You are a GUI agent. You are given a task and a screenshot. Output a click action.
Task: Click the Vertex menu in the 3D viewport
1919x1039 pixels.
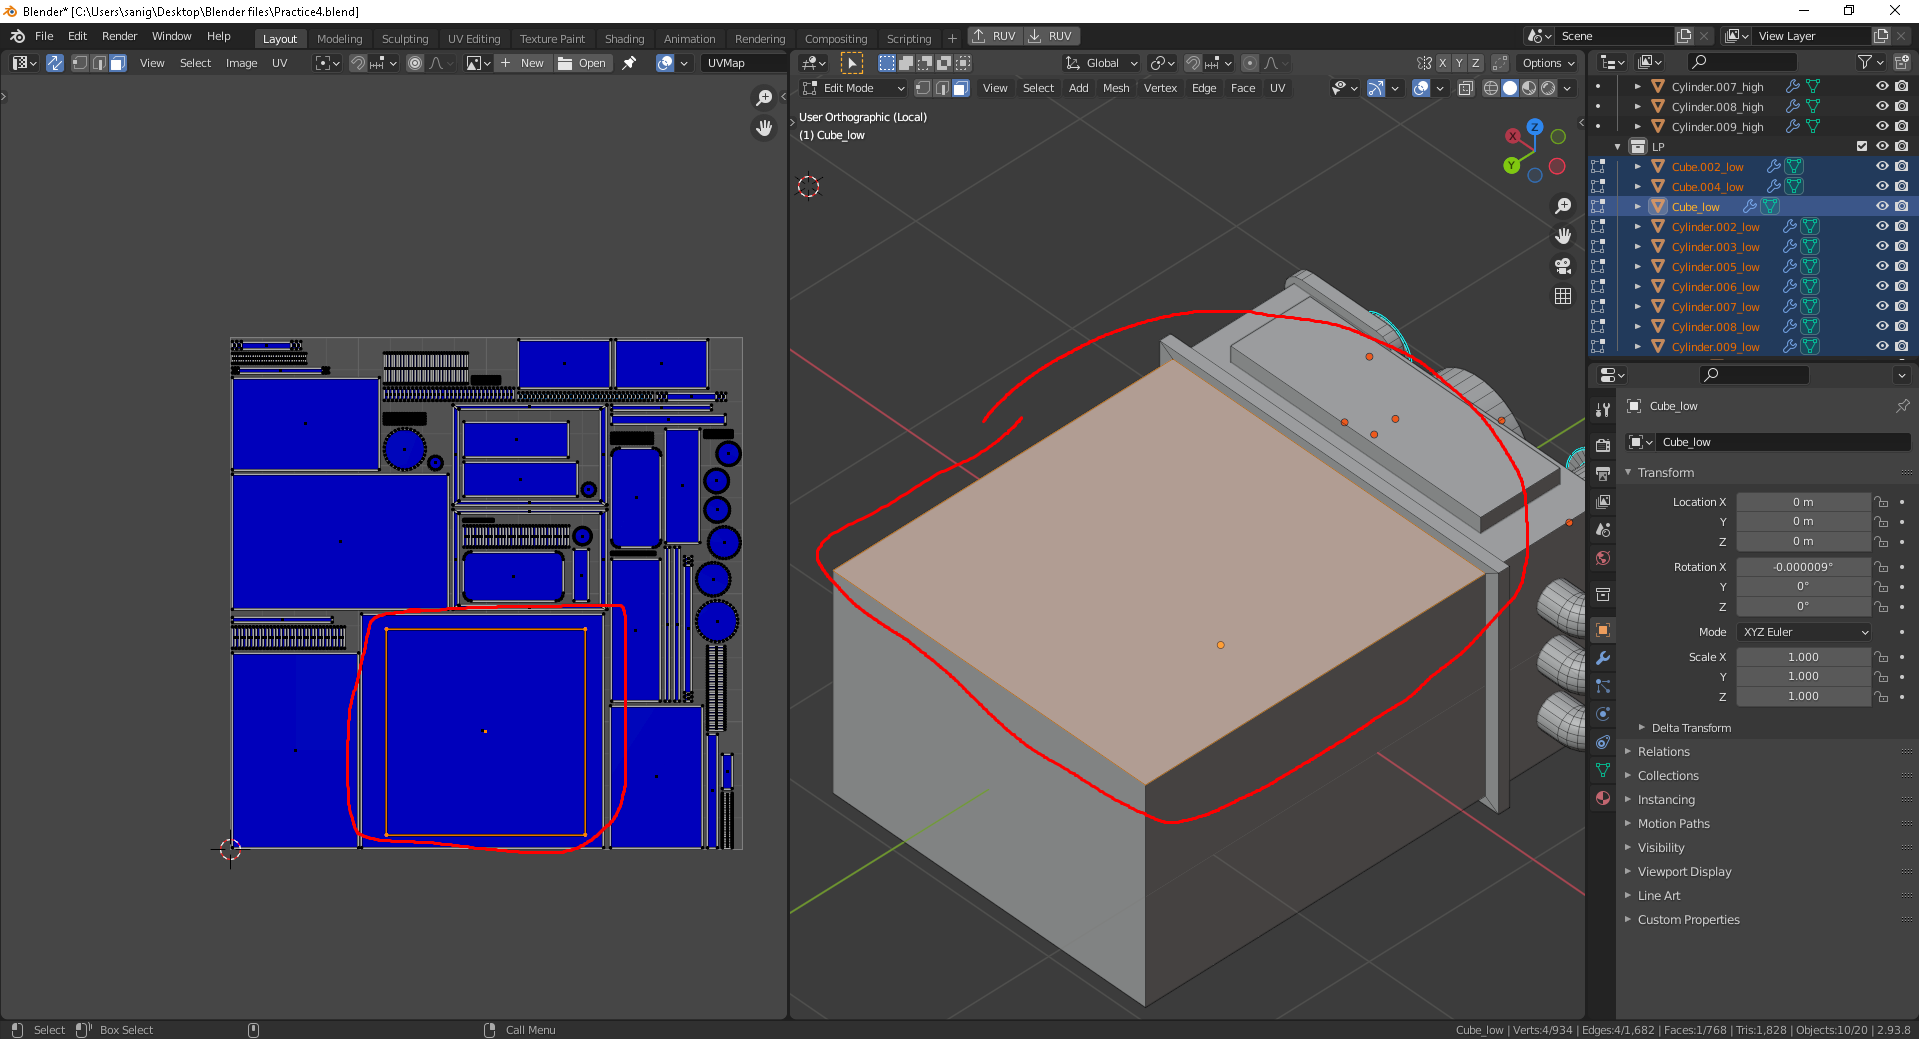[1160, 88]
